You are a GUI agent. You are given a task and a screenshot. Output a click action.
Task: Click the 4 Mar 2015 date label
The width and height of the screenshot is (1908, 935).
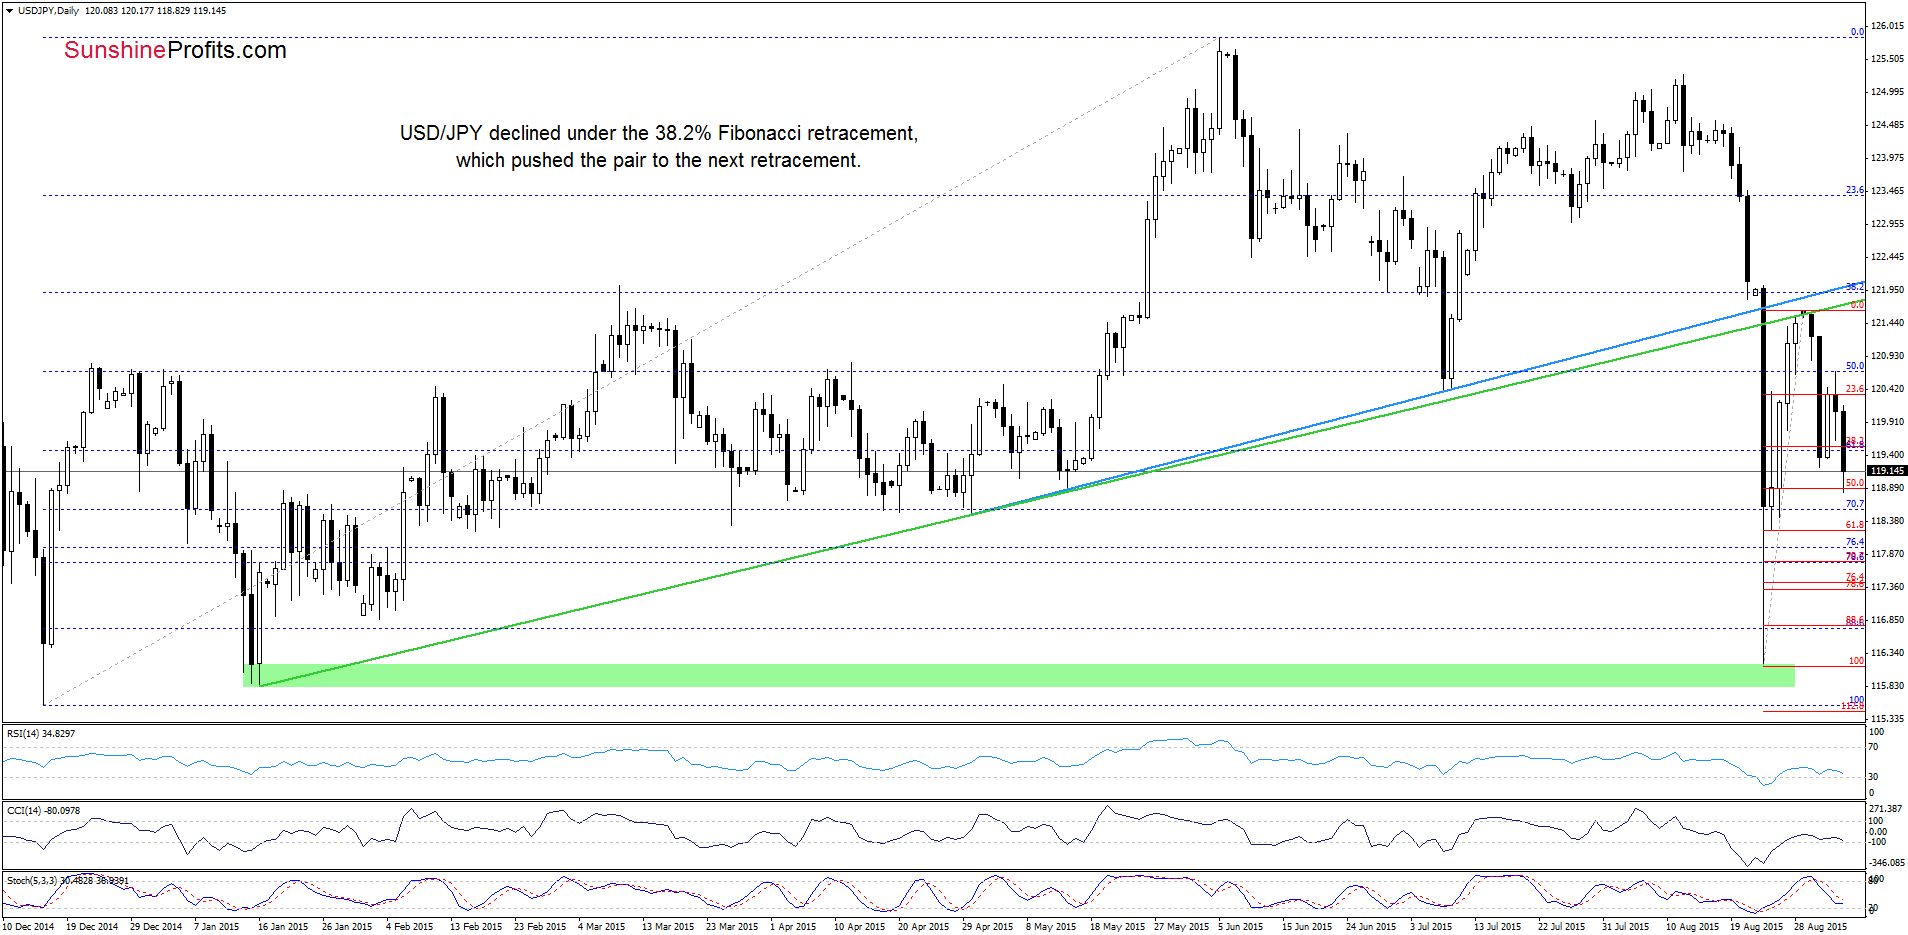pos(601,927)
